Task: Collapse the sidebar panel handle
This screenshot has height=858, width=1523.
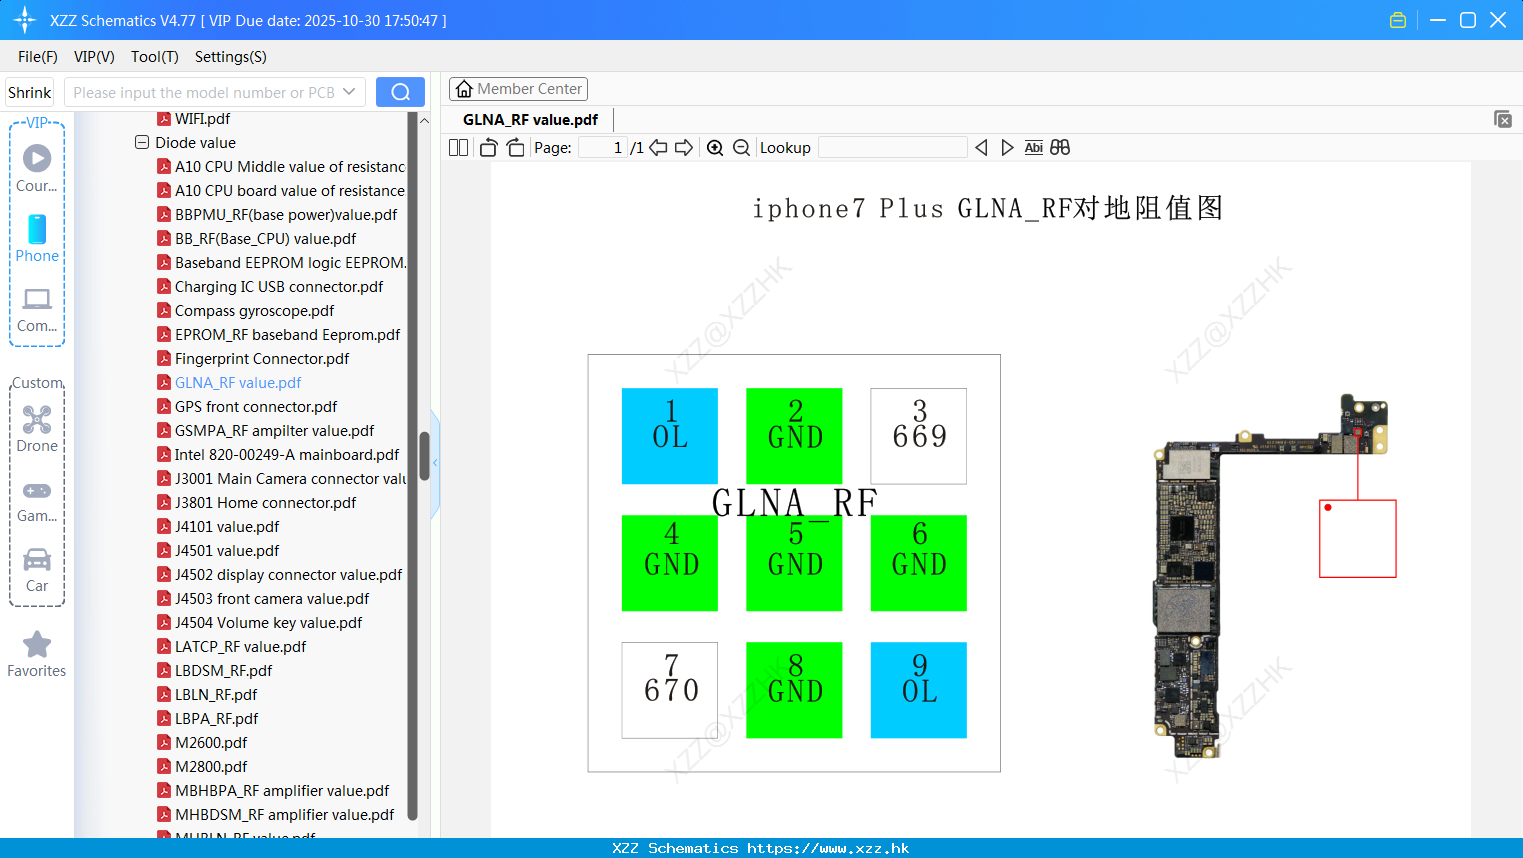Action: point(435,463)
